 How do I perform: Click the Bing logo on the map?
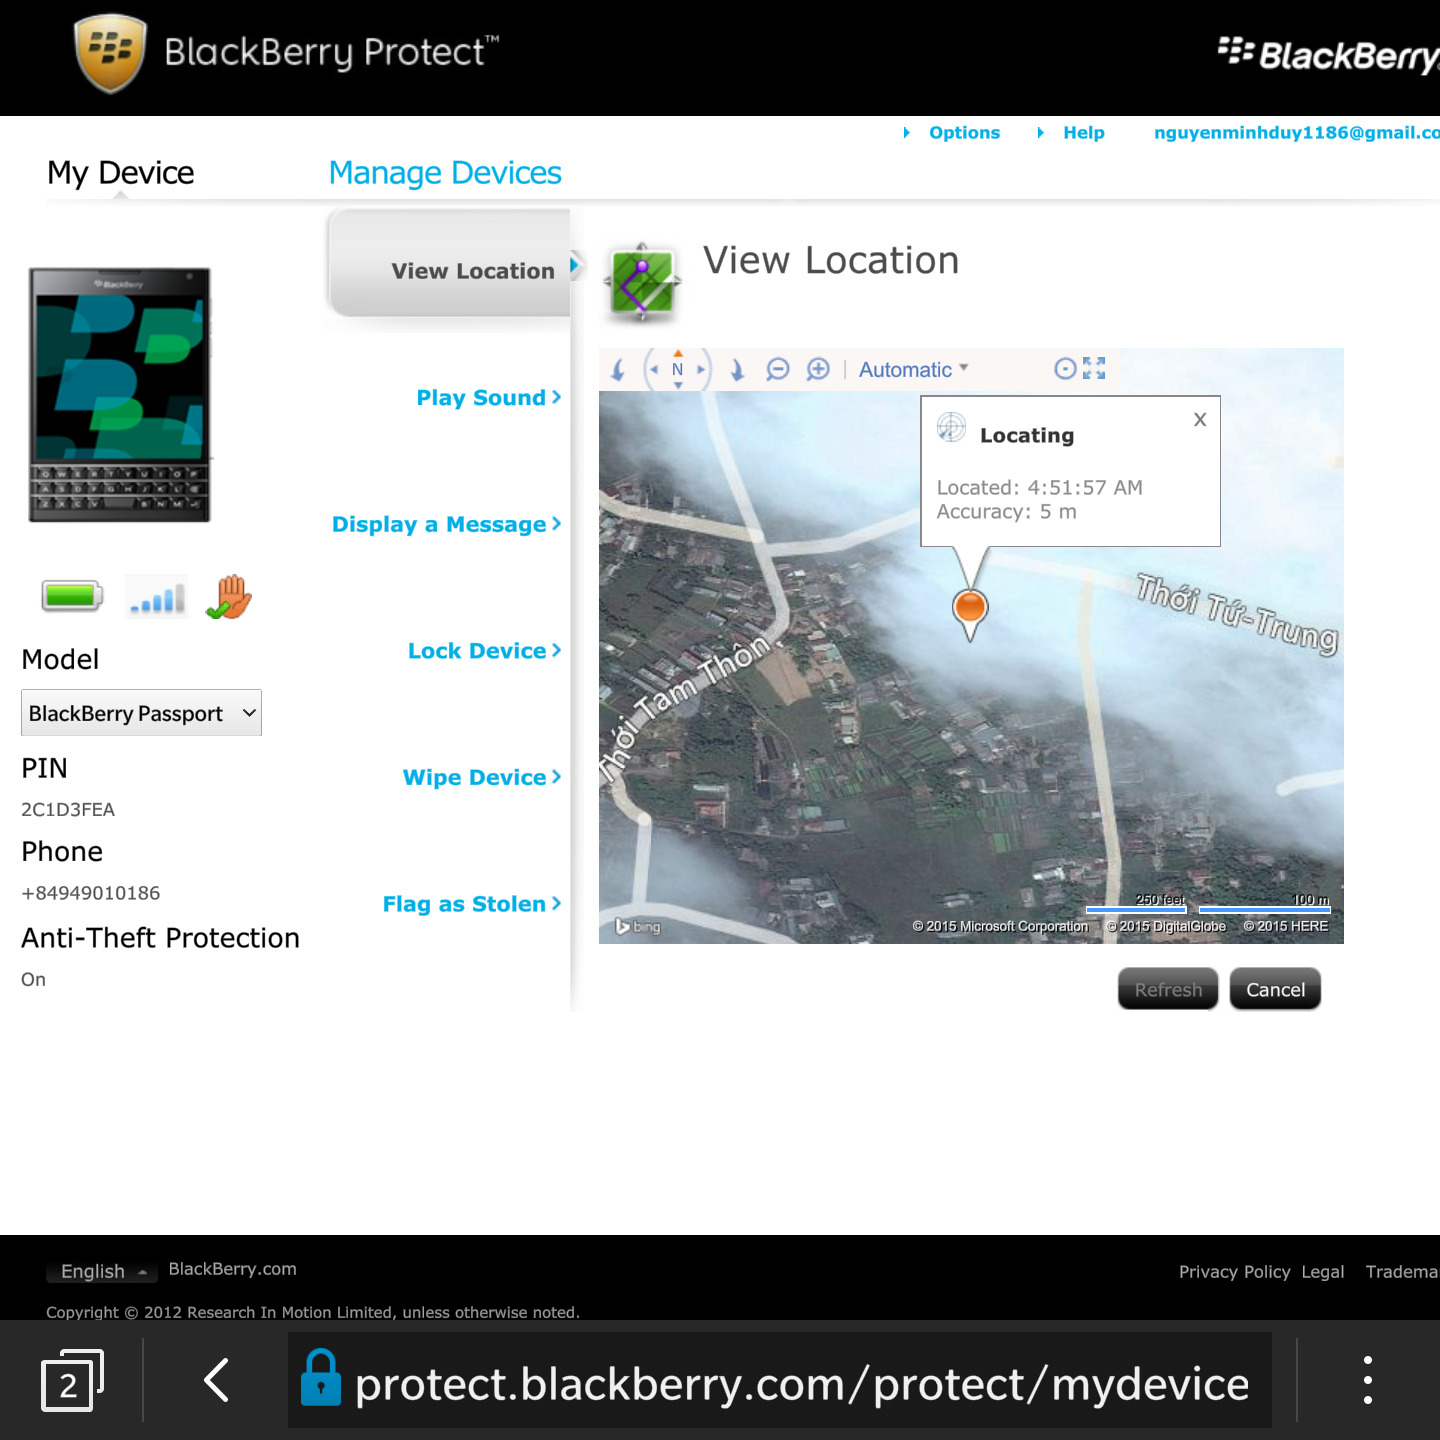[638, 926]
